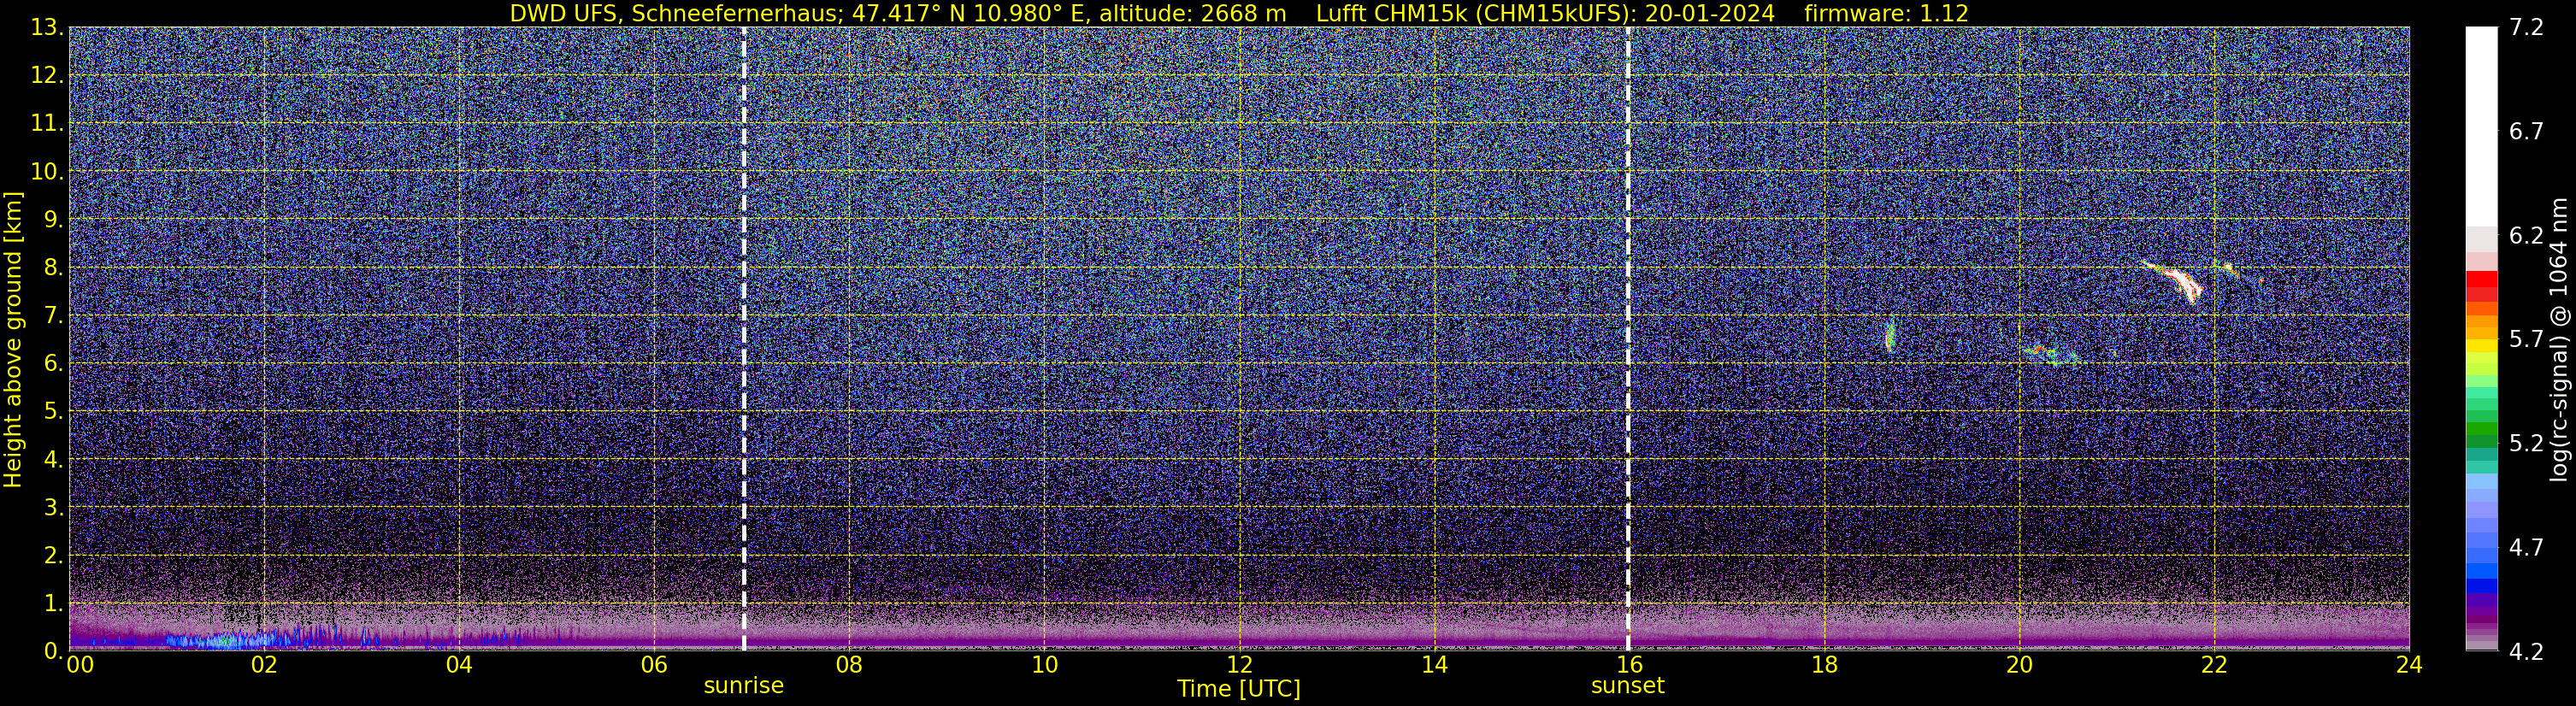Image resolution: width=2576 pixels, height=706 pixels.
Task: Click the sunset dashed vertical line
Action: click(x=1628, y=339)
